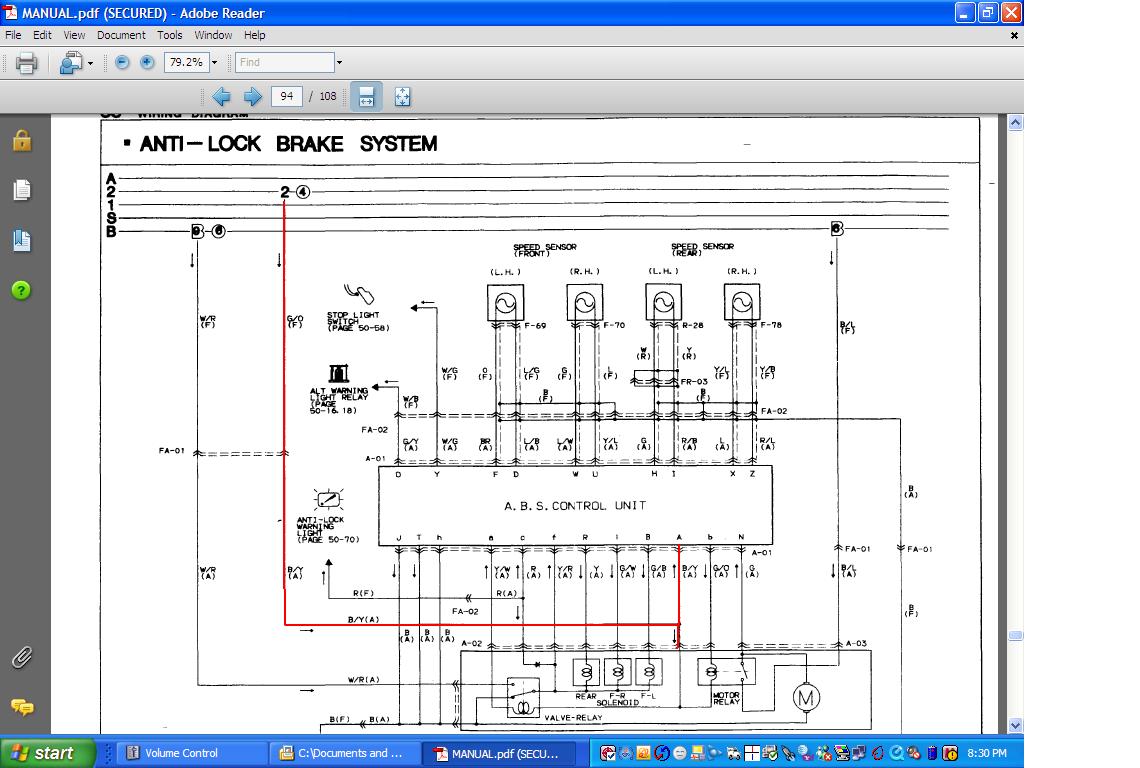Open the Bookmarks panel in sidebar
Viewport: 1140px width, 768px height.
click(22, 241)
